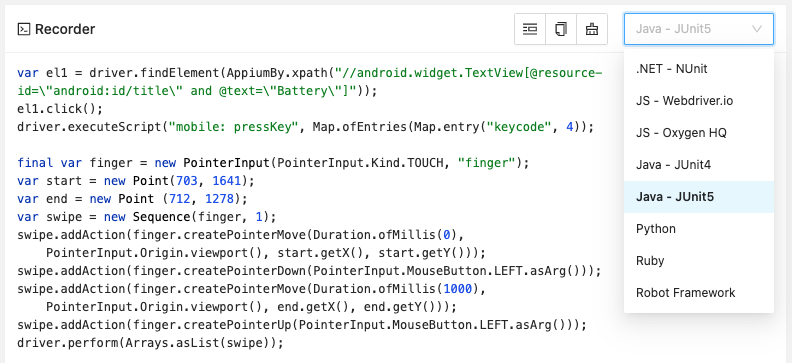Pick Java - JUnit4 from list

point(699,165)
